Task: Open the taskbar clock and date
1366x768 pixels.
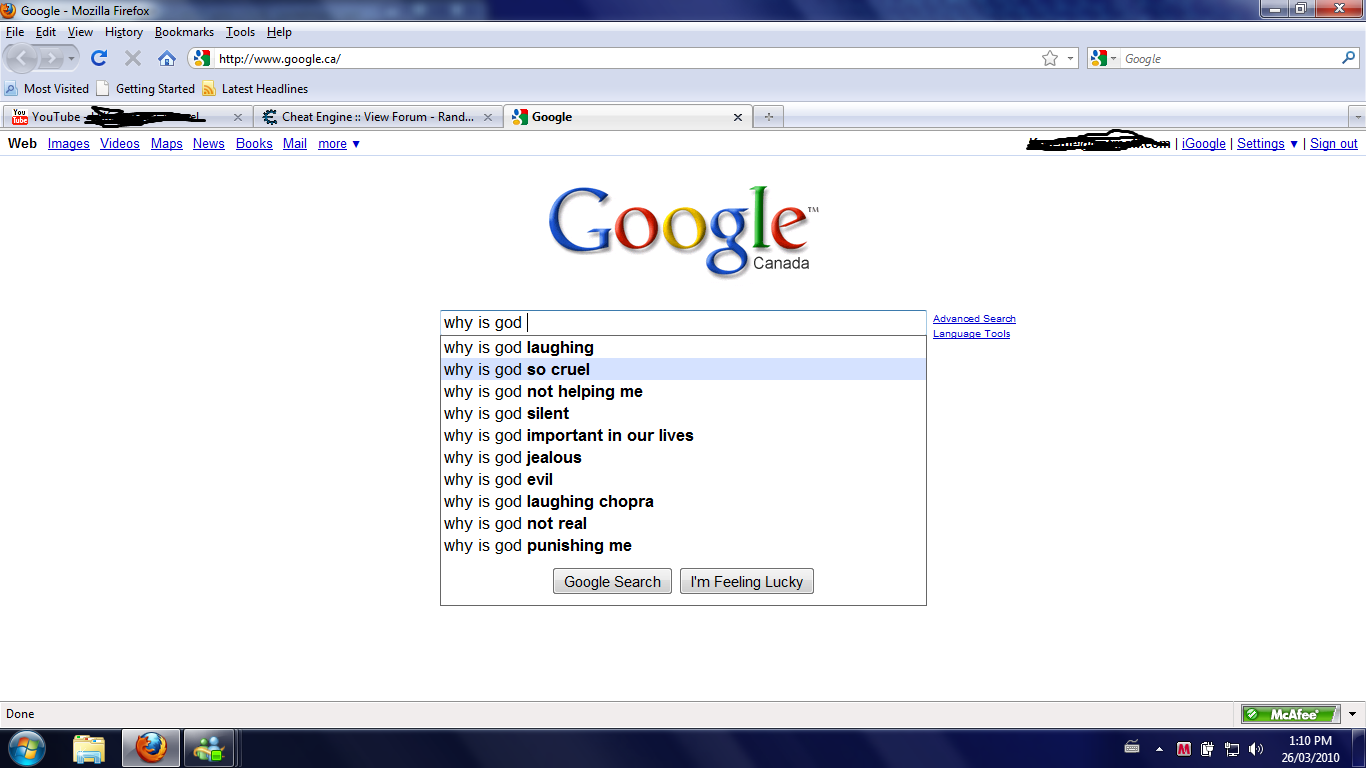Action: coord(1310,749)
